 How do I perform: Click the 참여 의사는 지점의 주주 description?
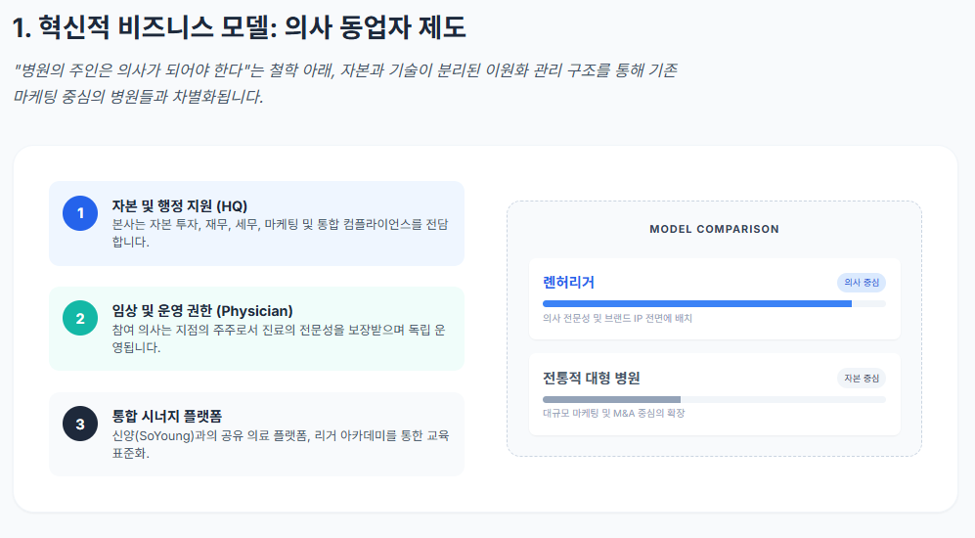click(279, 338)
